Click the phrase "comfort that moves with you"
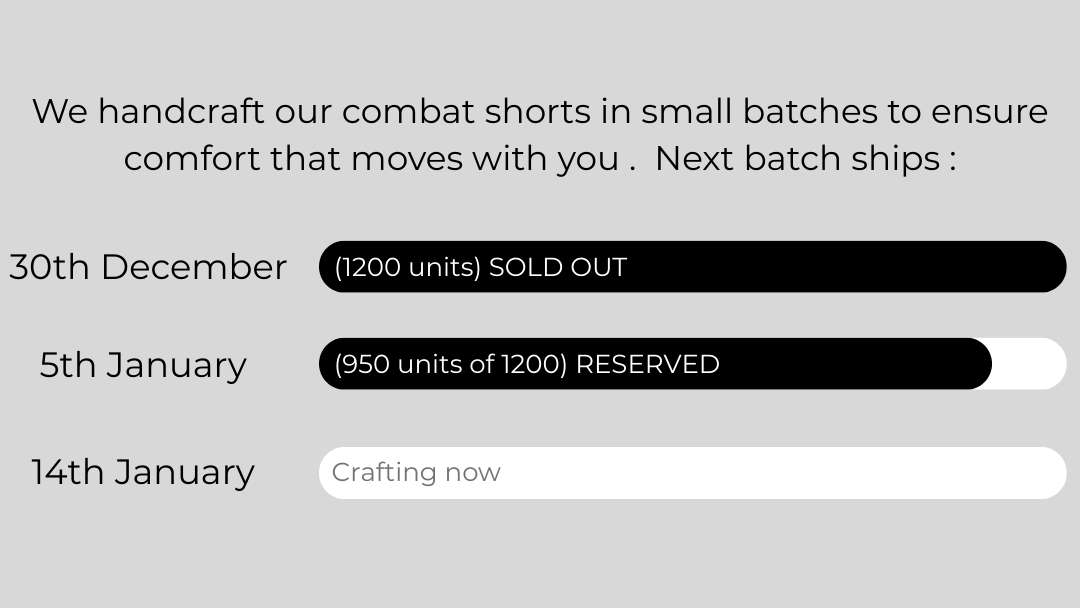 (x=371, y=159)
